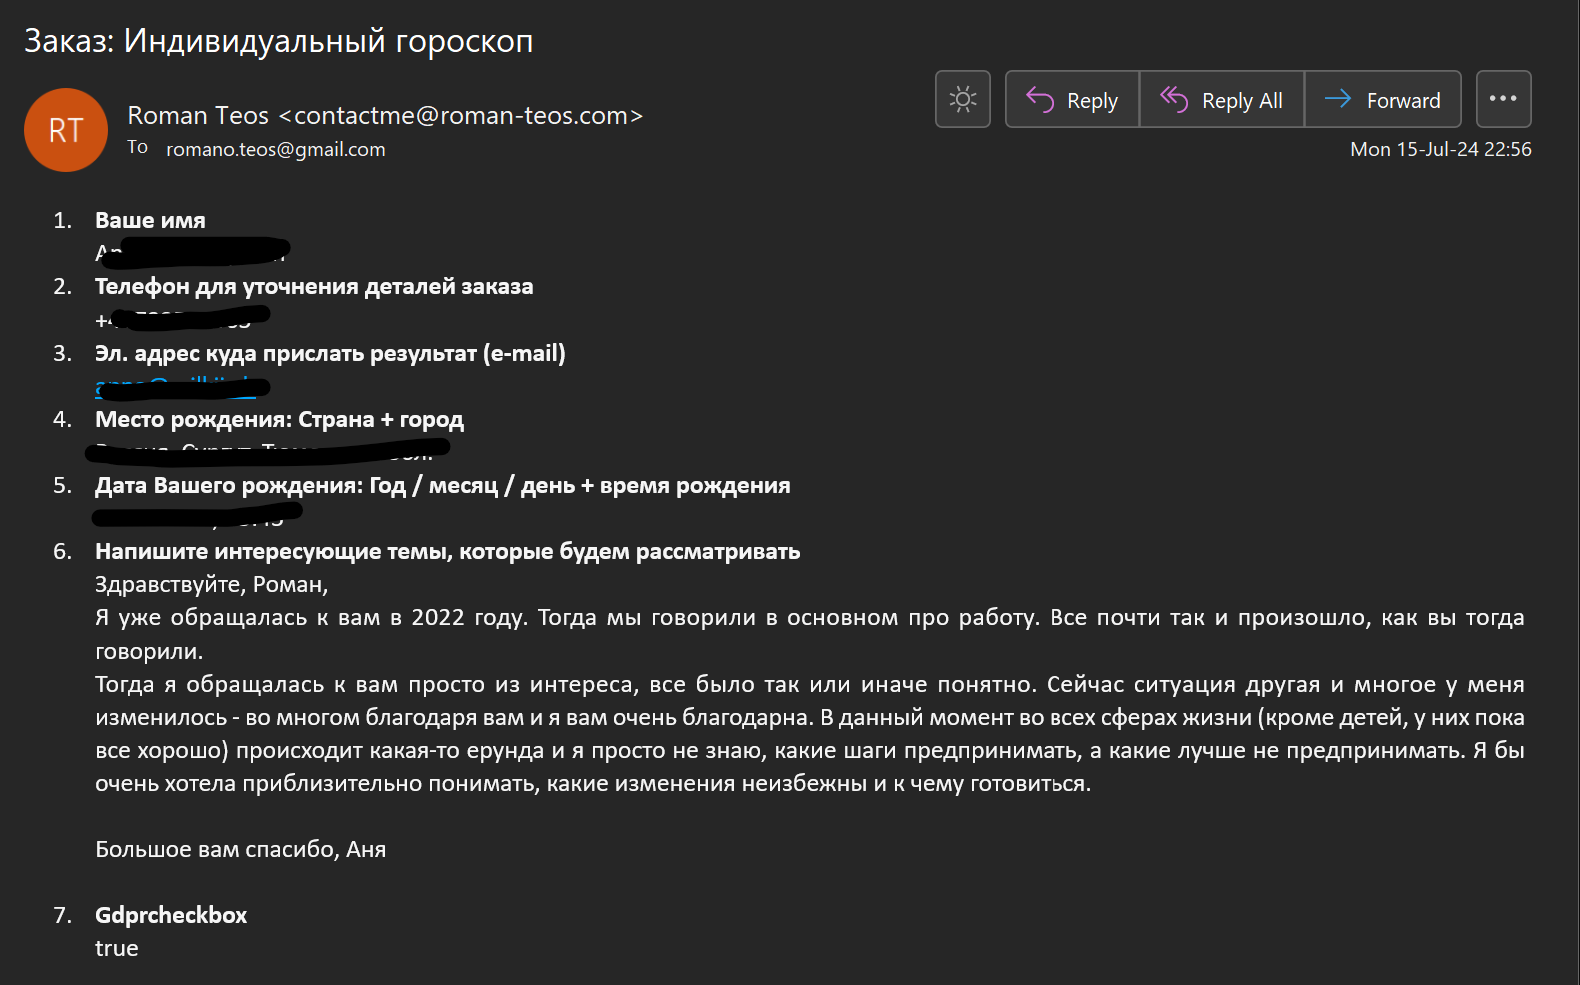
Task: Click the subject 'Заказ: Индивидуальный гороскоп'
Action: 278,41
